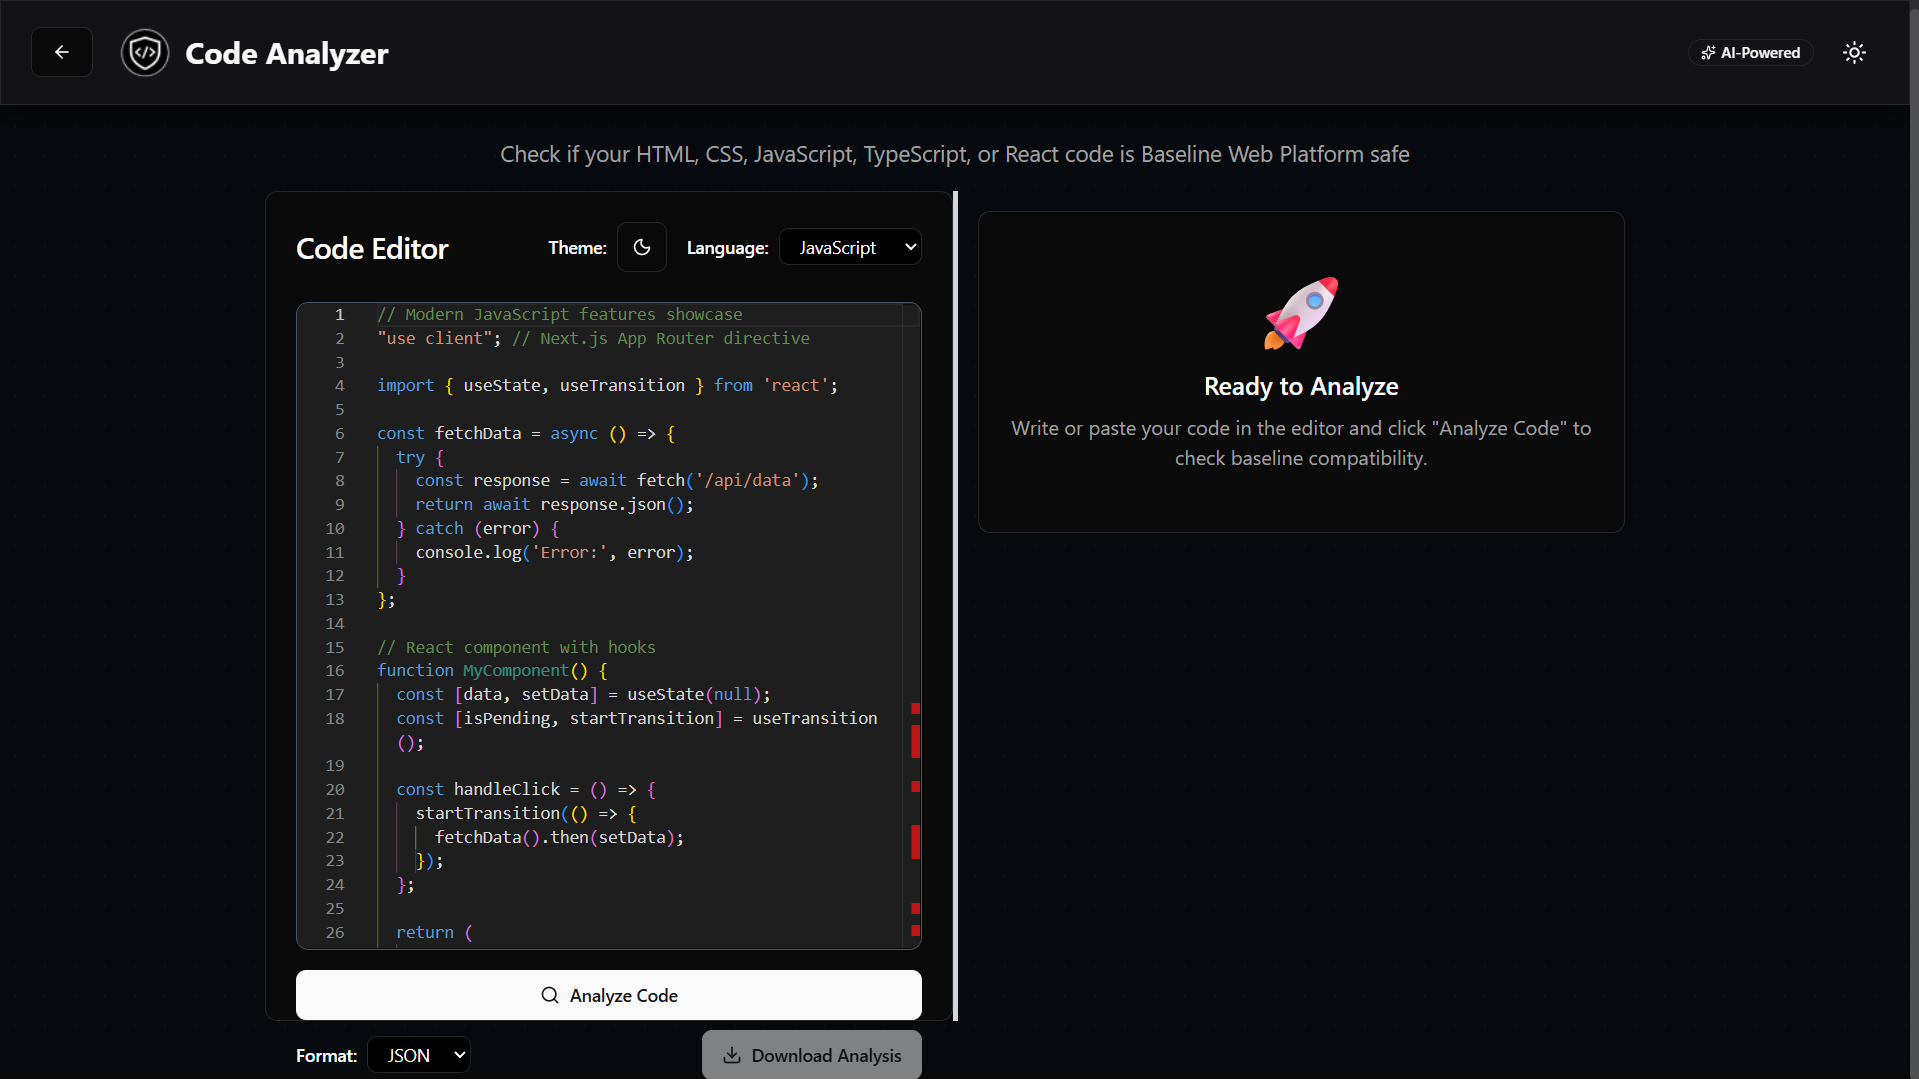Click the sparkle icon in AI-Powered badge
The image size is (1919, 1079).
pyautogui.click(x=1708, y=53)
